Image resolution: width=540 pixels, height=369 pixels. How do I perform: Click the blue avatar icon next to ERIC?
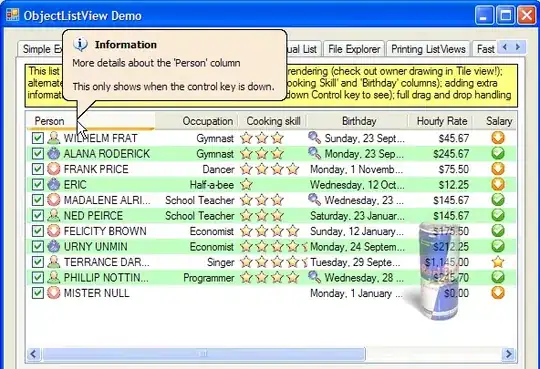[53, 184]
